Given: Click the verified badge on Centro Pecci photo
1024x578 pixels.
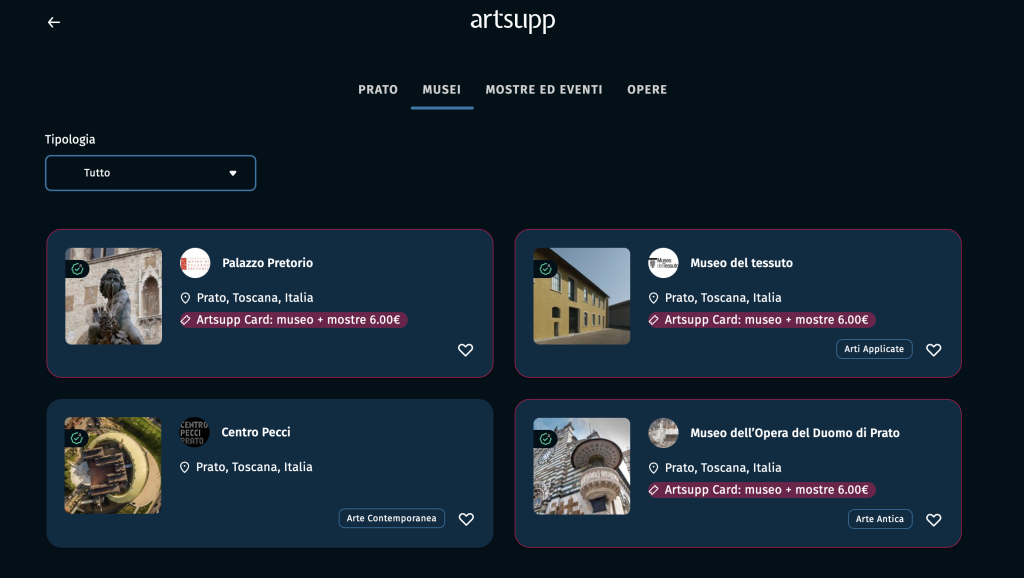Looking at the screenshot, I should [76, 438].
